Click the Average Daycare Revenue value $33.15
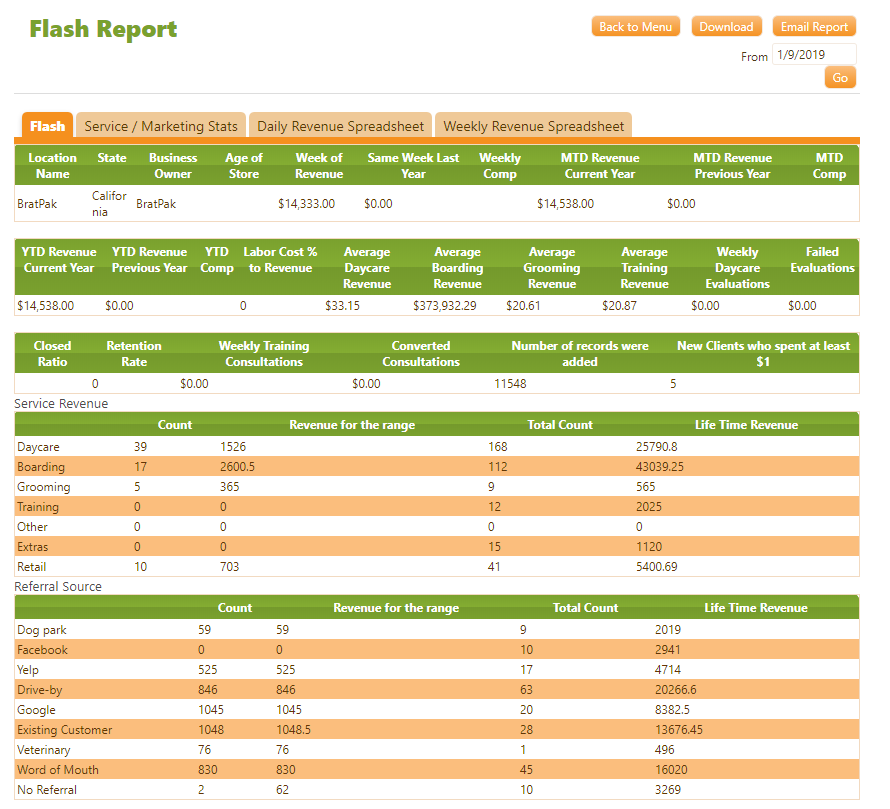 click(x=342, y=306)
